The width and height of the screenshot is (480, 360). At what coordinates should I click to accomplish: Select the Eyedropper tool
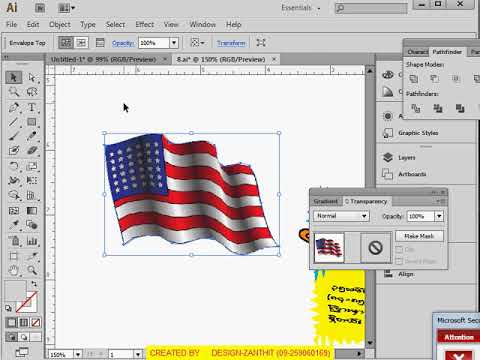point(14,225)
